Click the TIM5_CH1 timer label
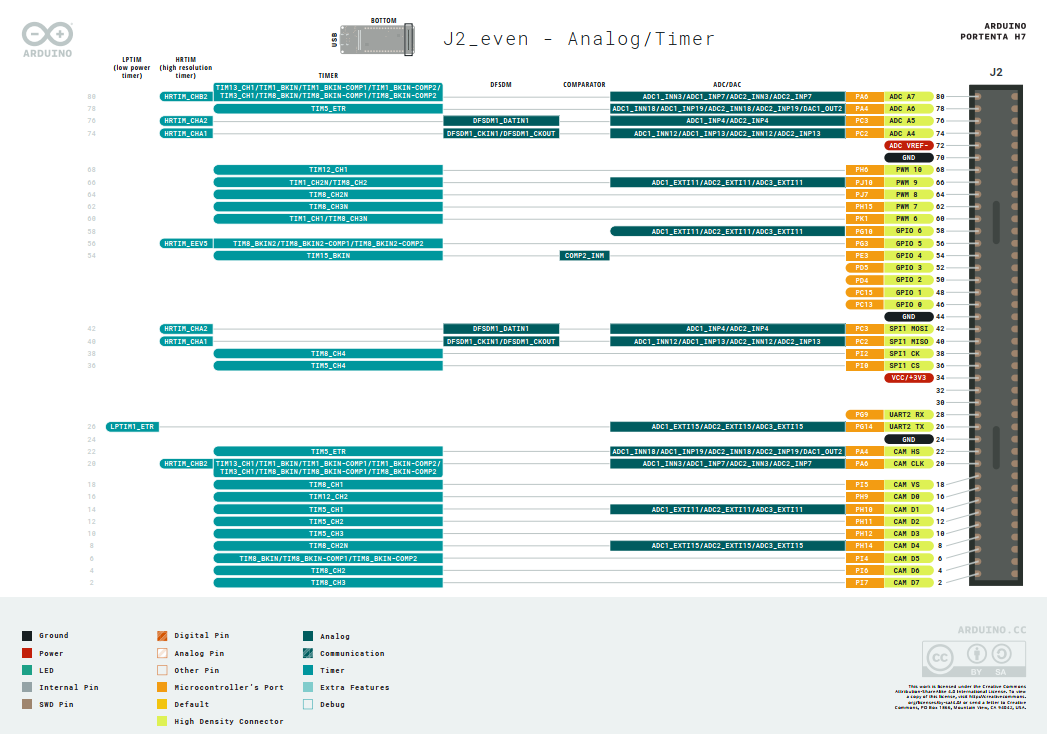 [328, 510]
